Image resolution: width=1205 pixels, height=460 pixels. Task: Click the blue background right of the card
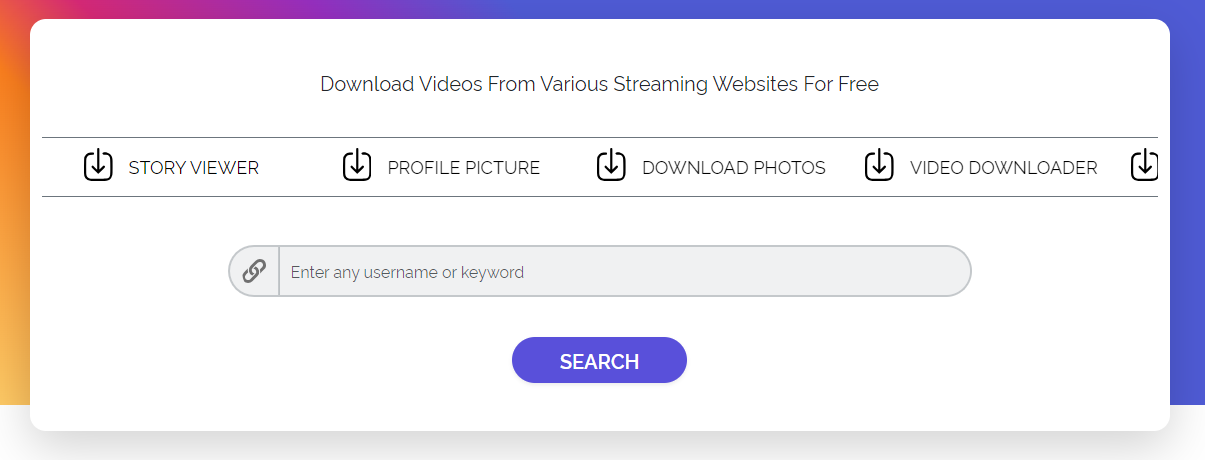pos(1187,200)
